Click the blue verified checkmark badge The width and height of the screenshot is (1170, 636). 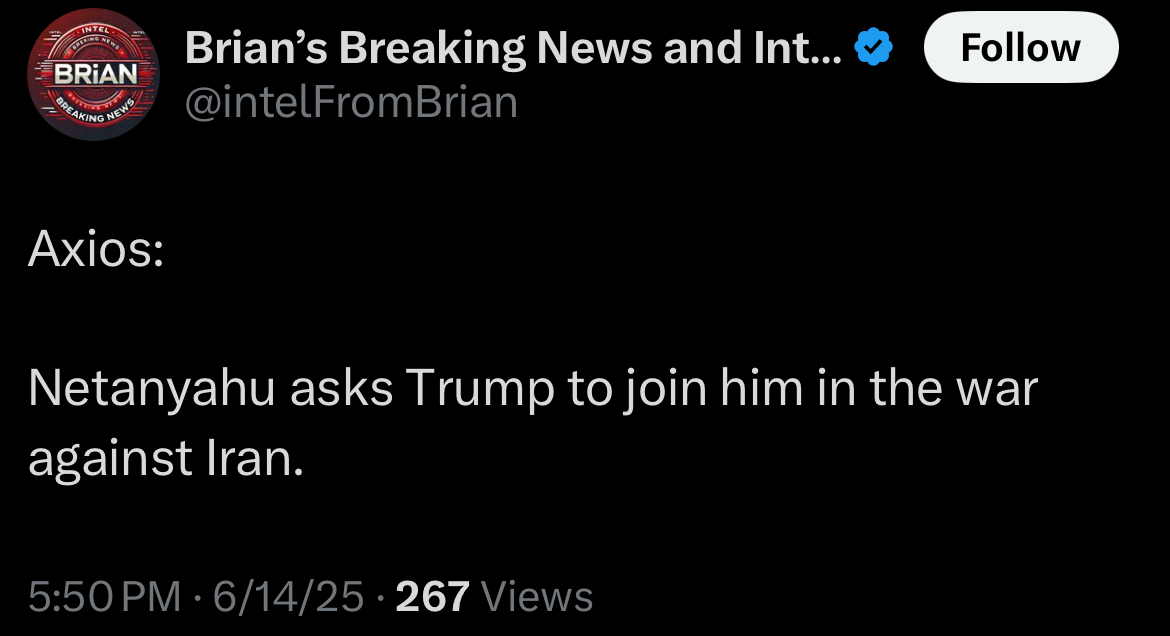(x=873, y=47)
